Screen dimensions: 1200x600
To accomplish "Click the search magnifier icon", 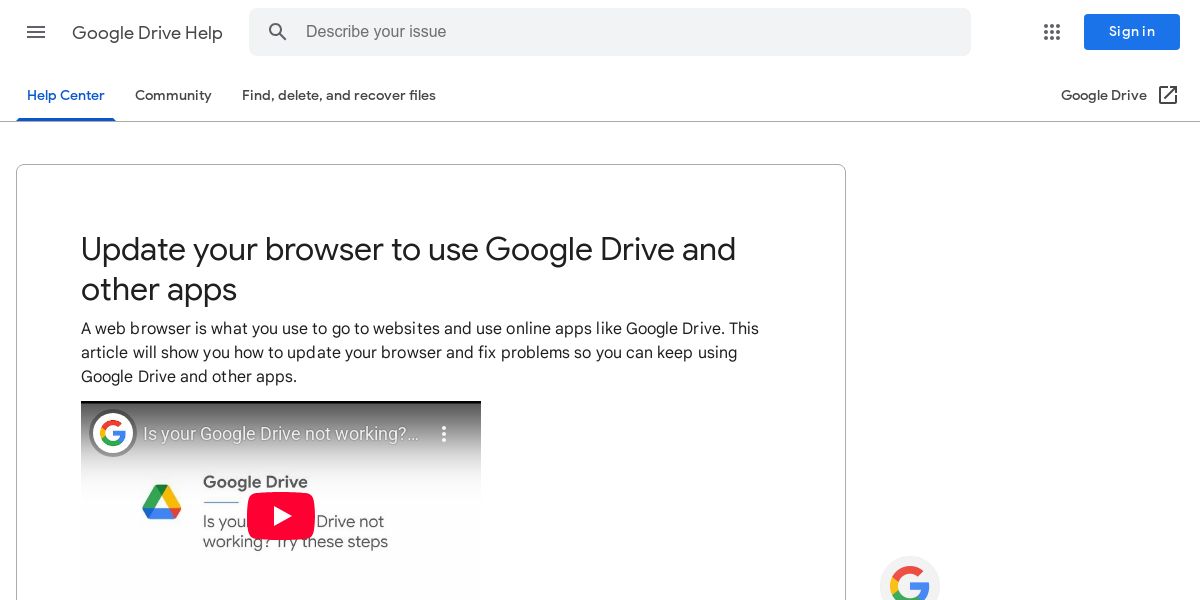I will point(278,32).
